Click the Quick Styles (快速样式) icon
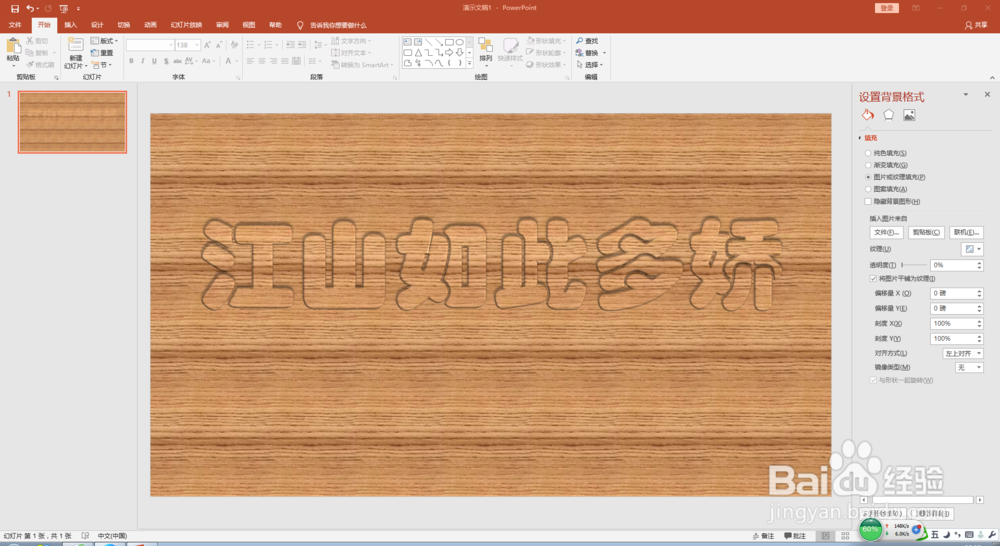Screen dimensions: 1000x546 point(510,45)
